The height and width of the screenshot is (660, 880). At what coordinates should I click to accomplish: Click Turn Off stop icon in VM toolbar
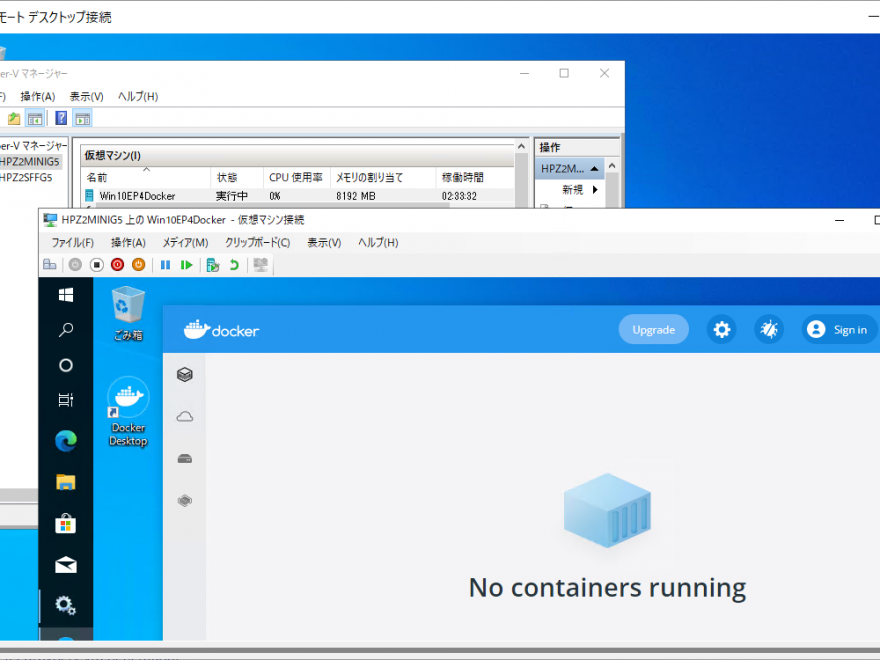pos(97,265)
